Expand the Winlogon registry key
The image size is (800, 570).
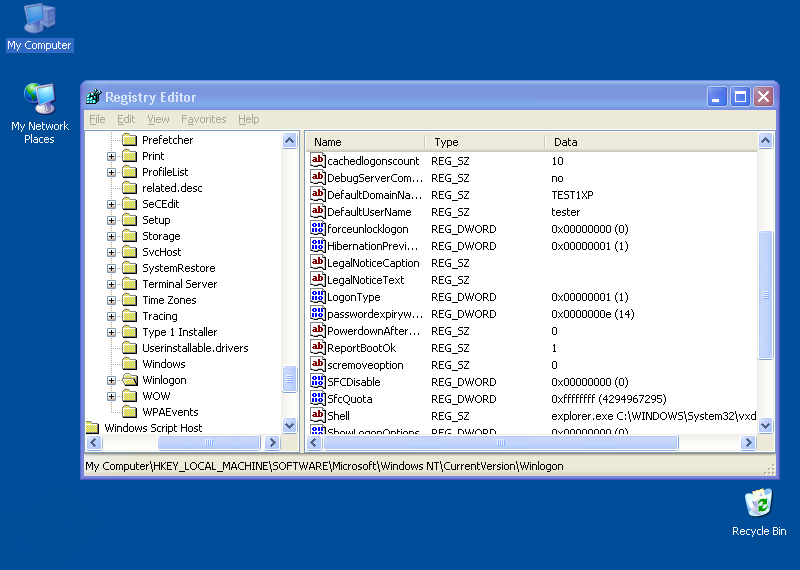(111, 380)
